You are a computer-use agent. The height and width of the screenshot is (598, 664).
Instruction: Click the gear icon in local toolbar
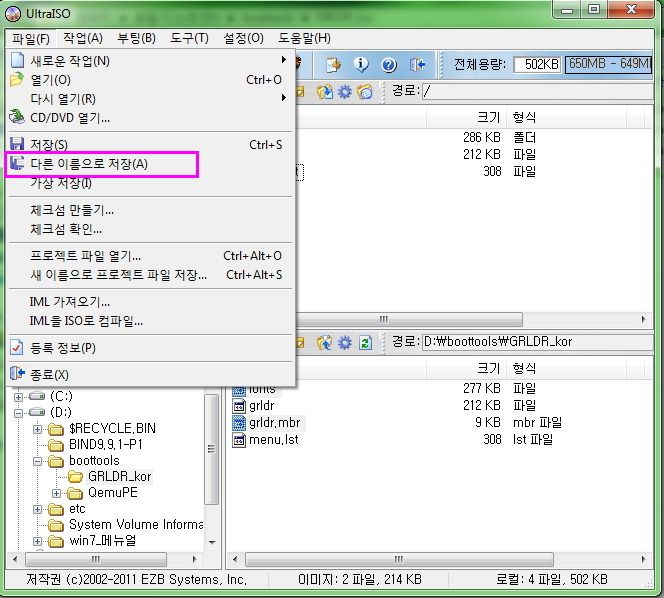(344, 343)
